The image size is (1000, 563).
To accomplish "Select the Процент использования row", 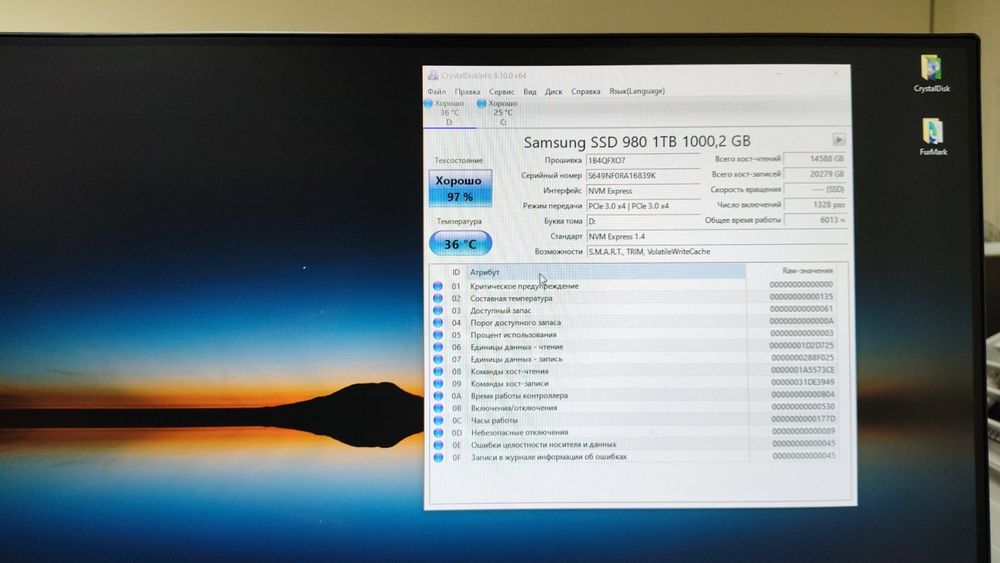I will [635, 335].
